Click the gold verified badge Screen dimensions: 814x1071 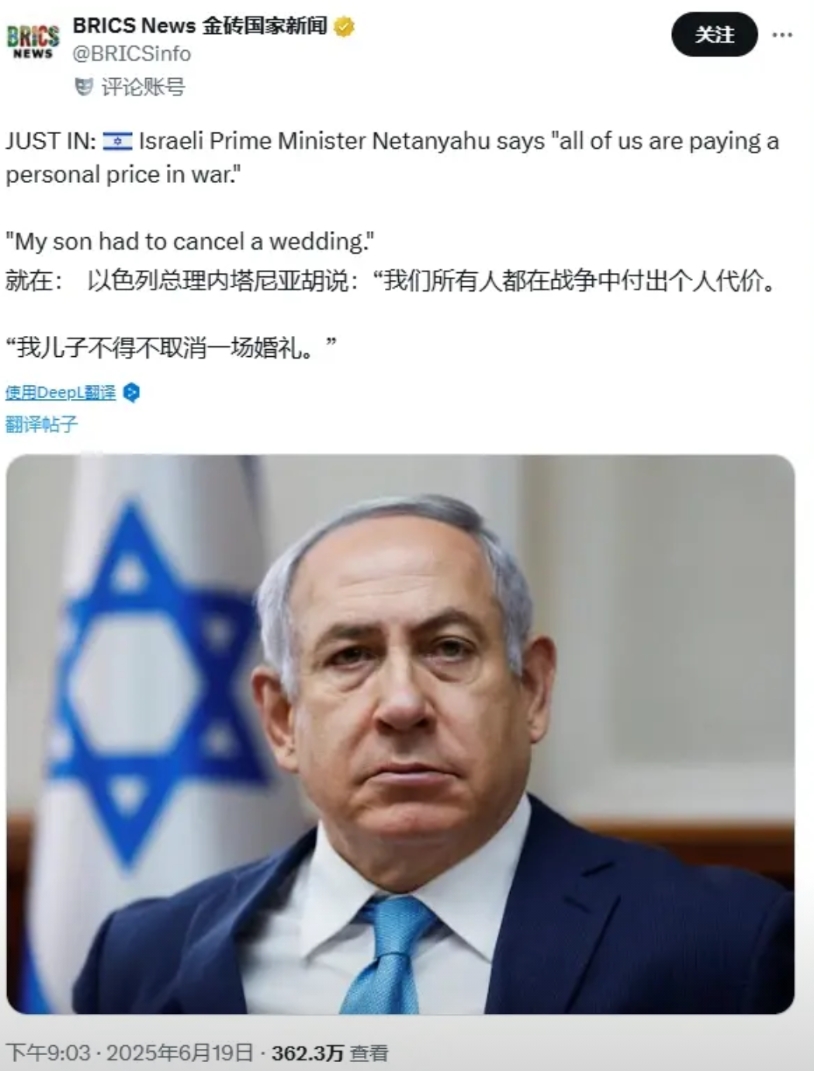click(343, 27)
